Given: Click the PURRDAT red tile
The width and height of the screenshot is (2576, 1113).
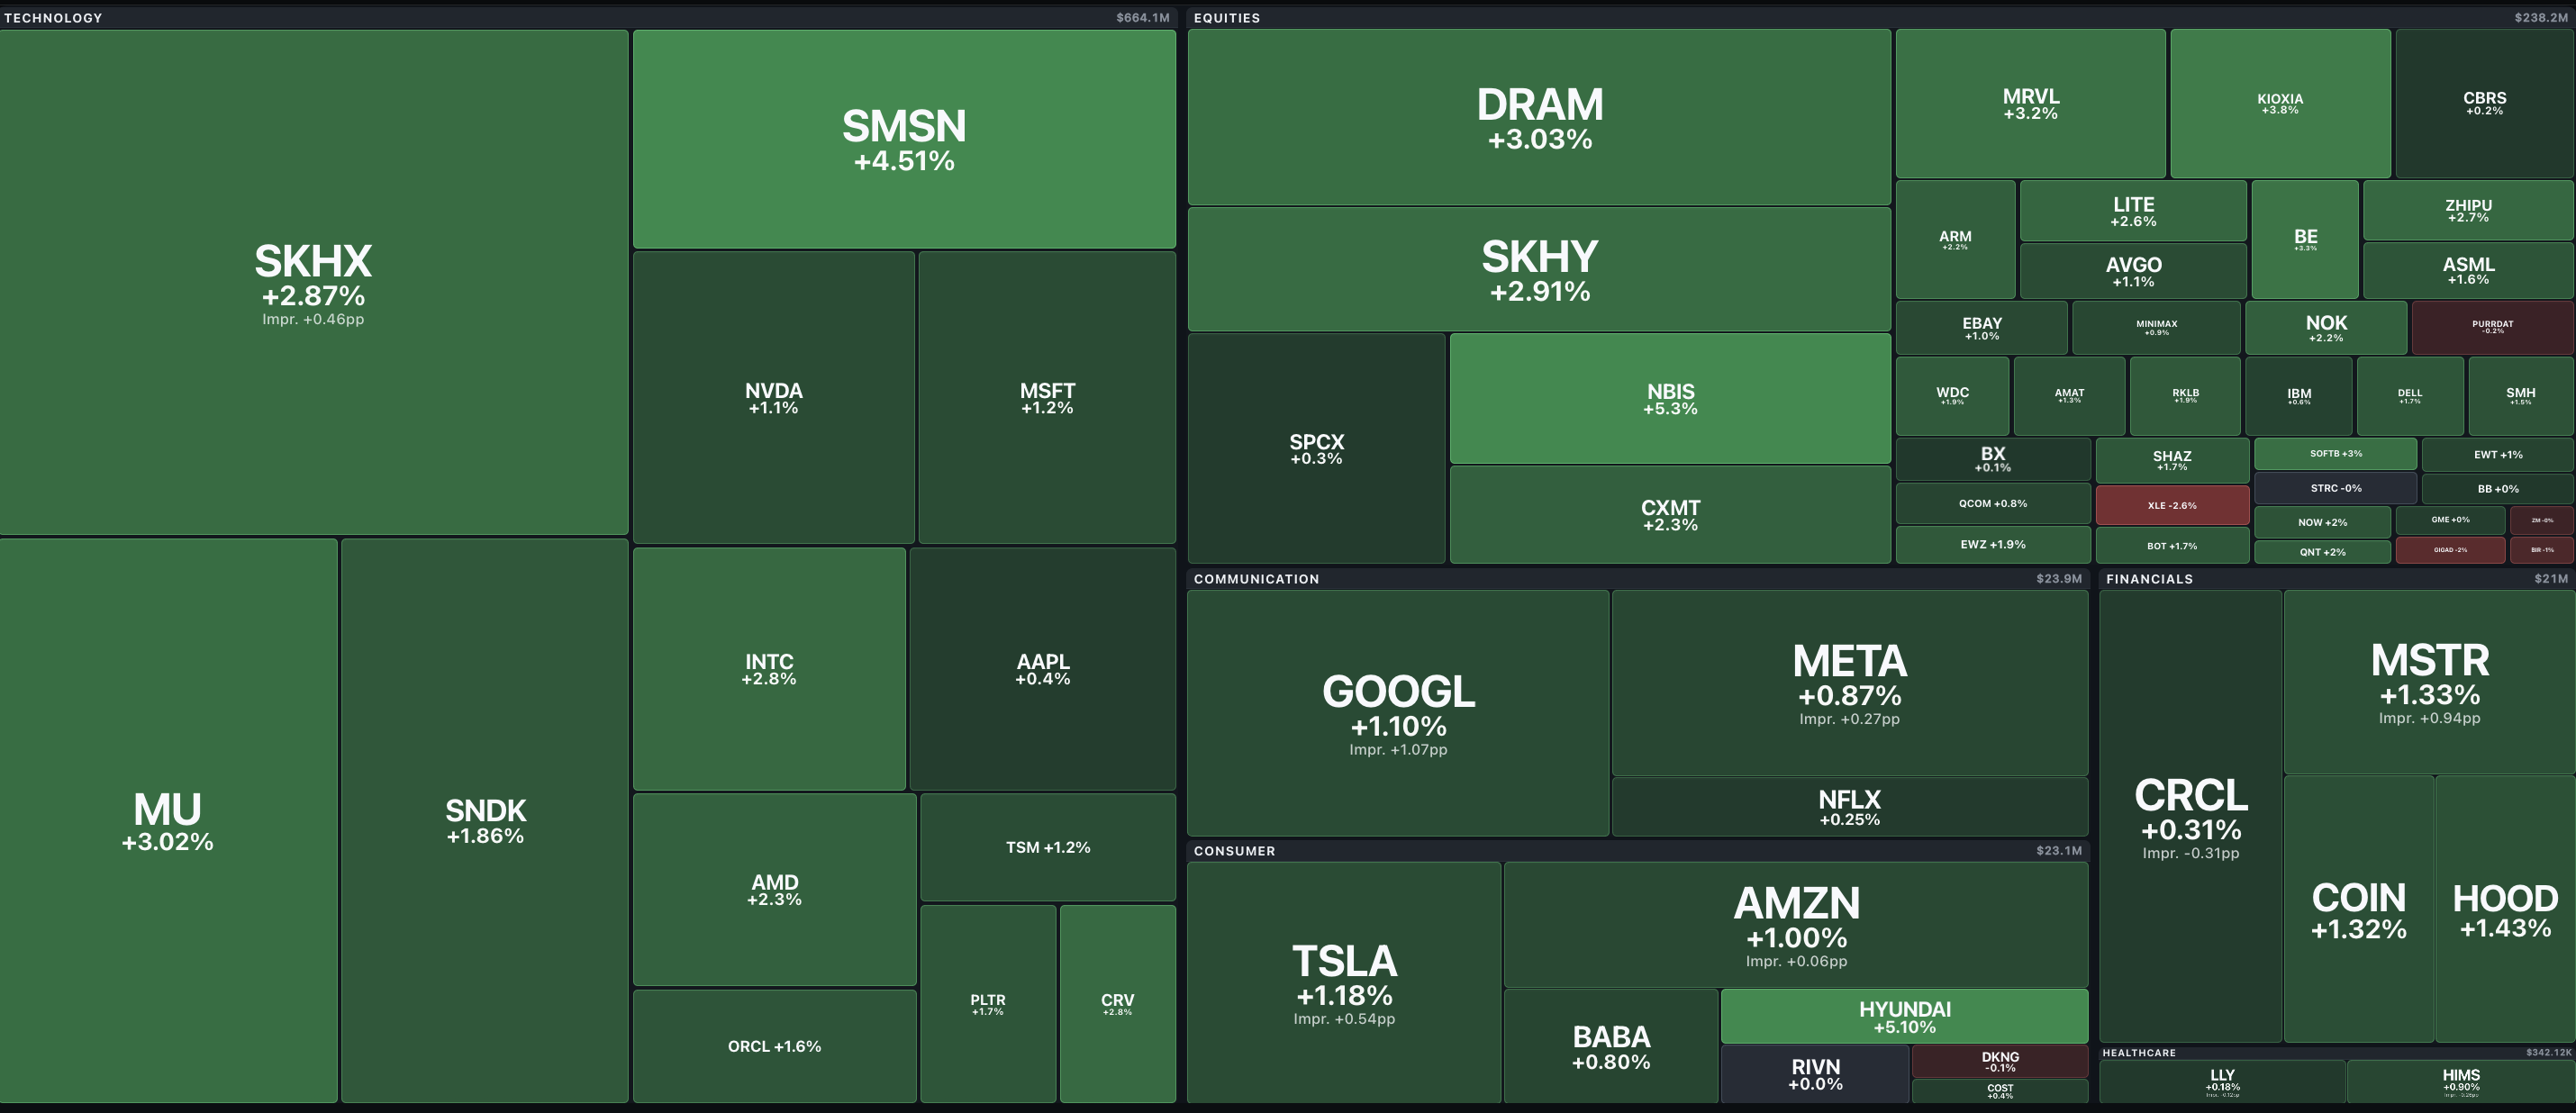Looking at the screenshot, I should [2492, 327].
